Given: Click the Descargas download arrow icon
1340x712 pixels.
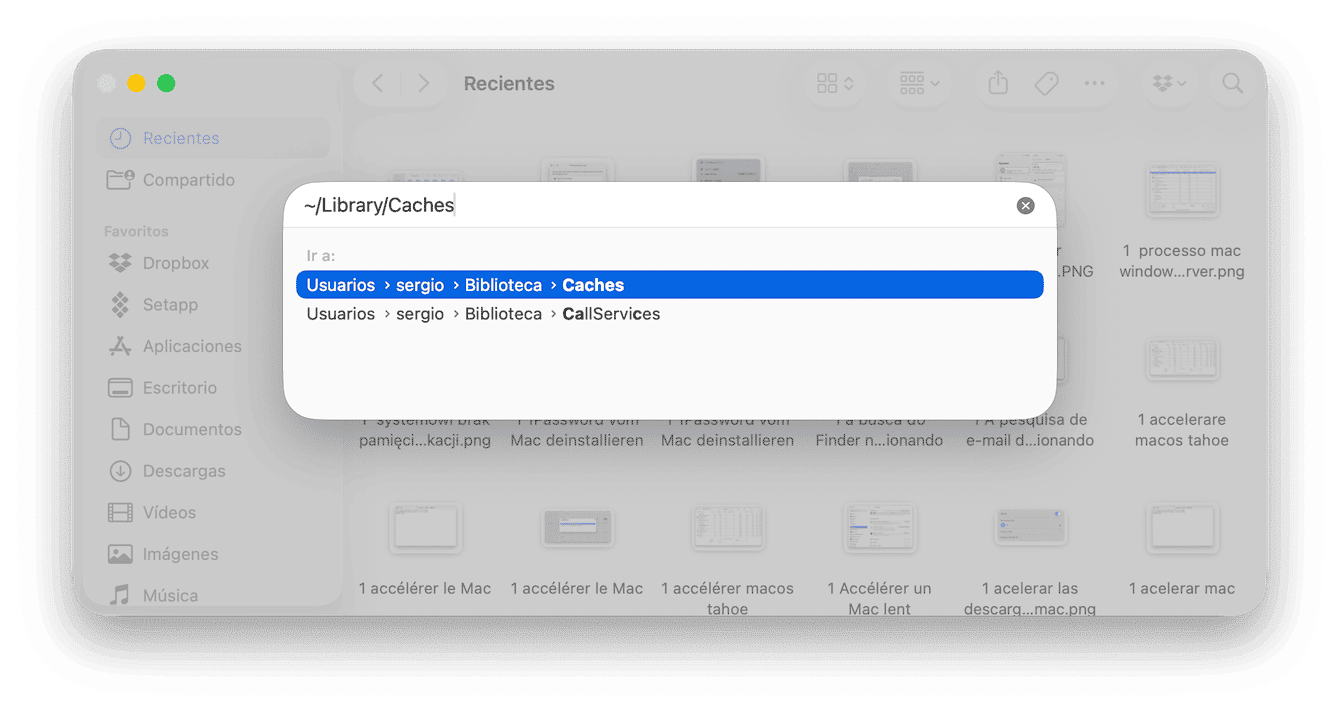Looking at the screenshot, I should click(120, 471).
